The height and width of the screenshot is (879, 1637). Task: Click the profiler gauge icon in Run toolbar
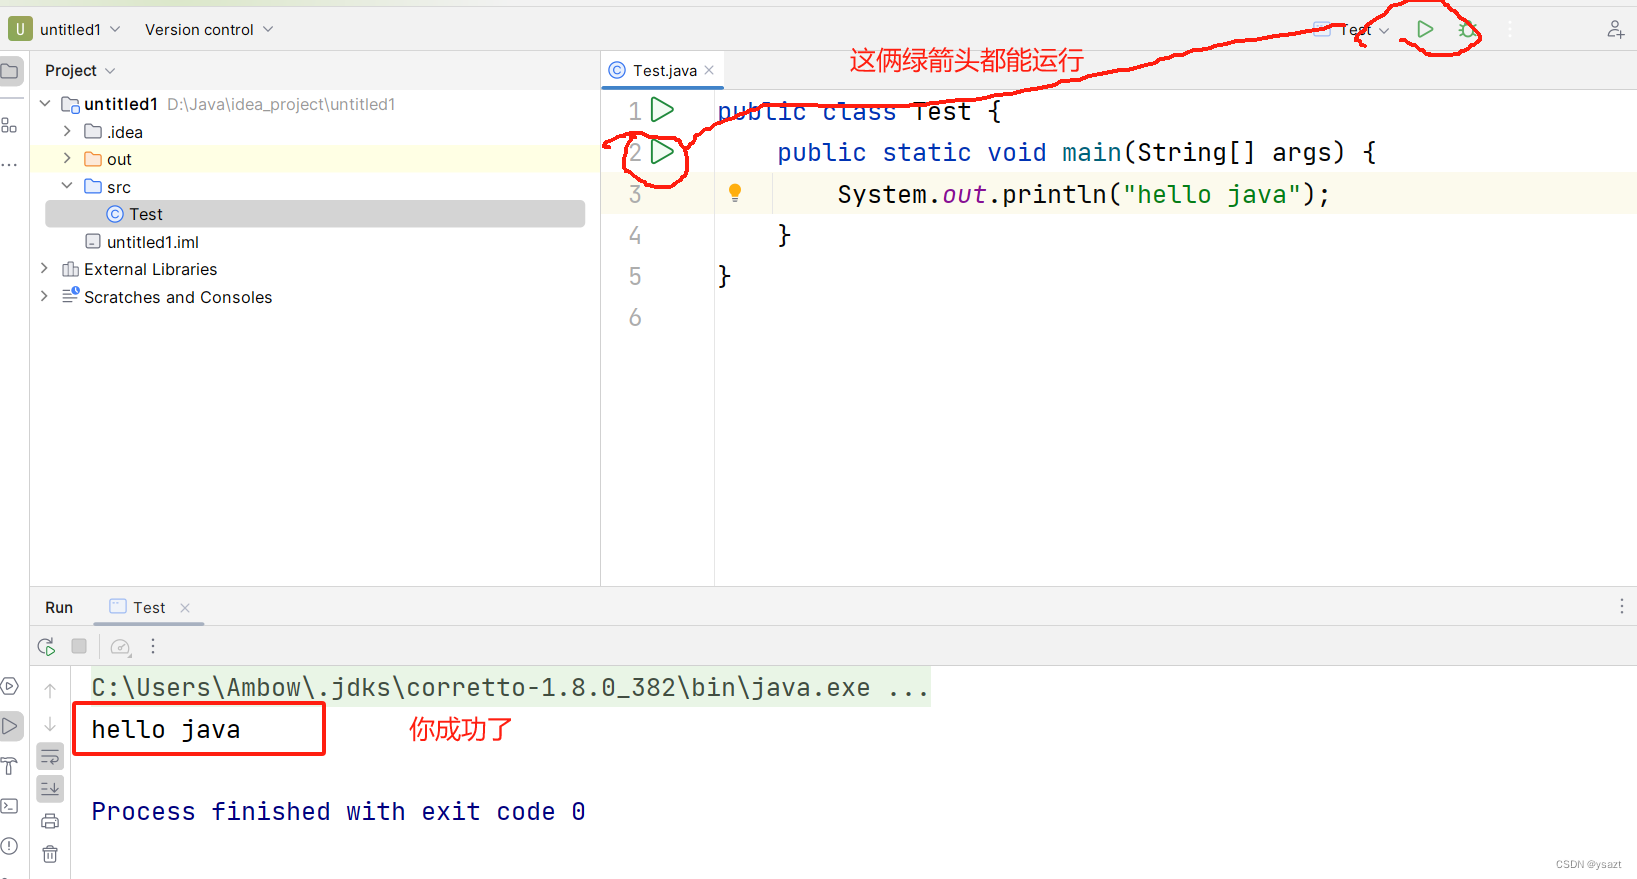[x=120, y=647]
